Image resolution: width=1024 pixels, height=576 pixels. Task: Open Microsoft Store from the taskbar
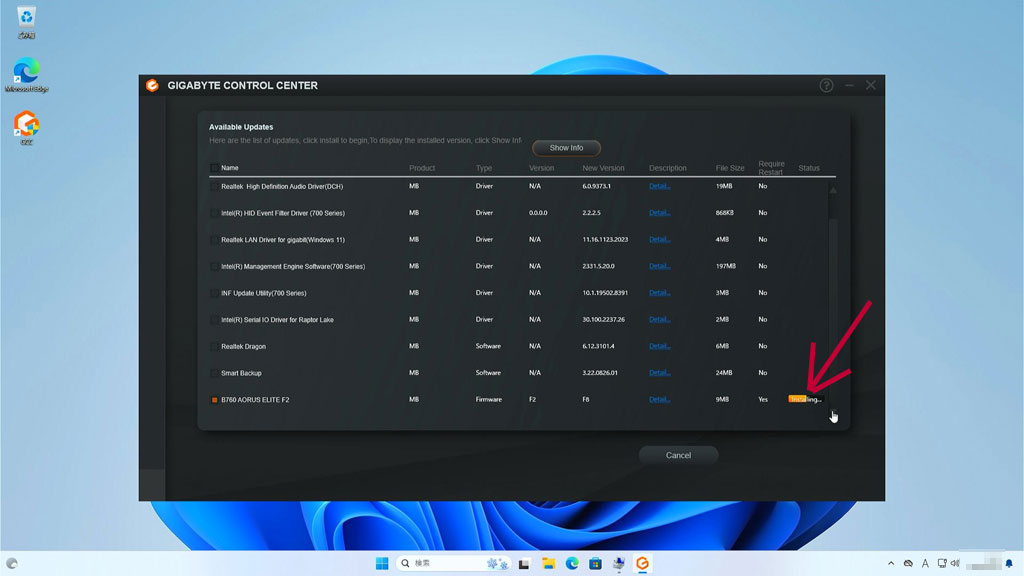(595, 563)
